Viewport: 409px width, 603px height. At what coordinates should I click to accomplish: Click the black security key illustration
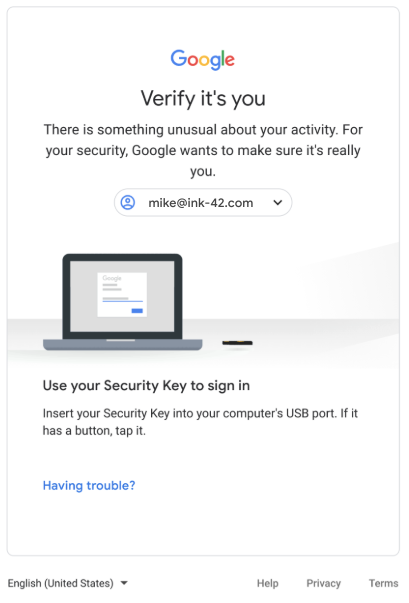point(238,343)
